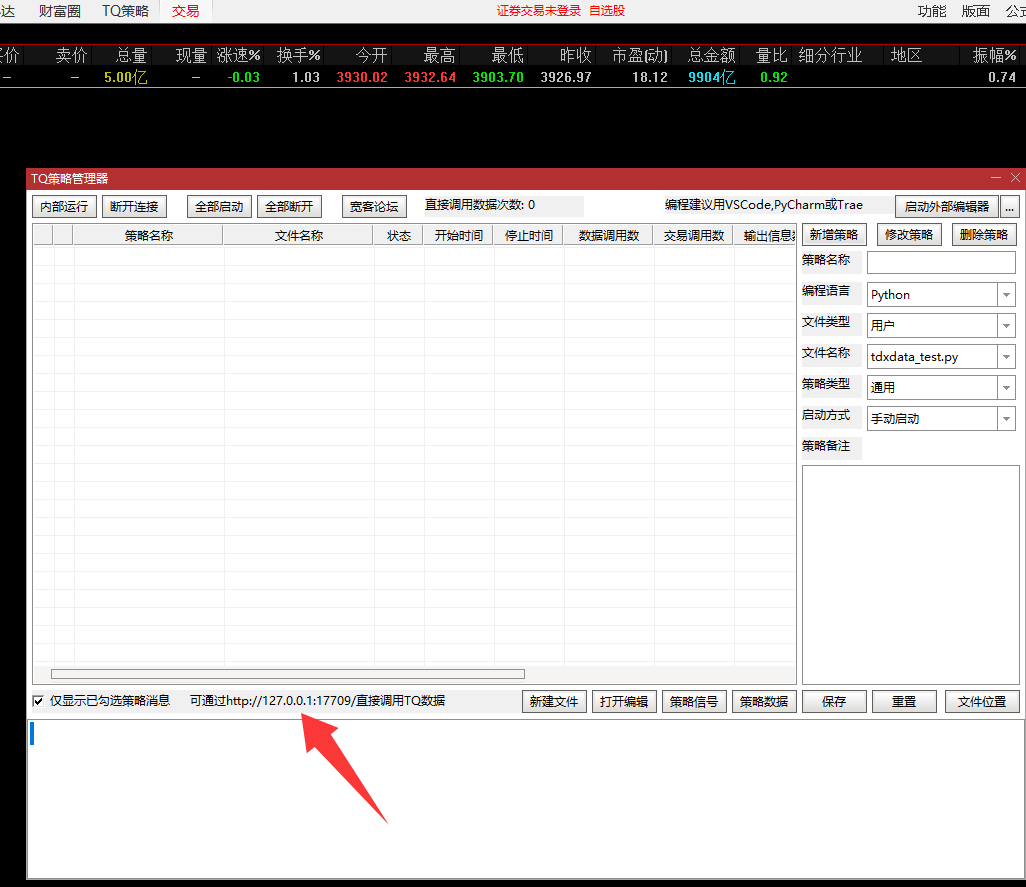1026x887 pixels.
Task: Click the 重置 reset button
Action: point(904,702)
